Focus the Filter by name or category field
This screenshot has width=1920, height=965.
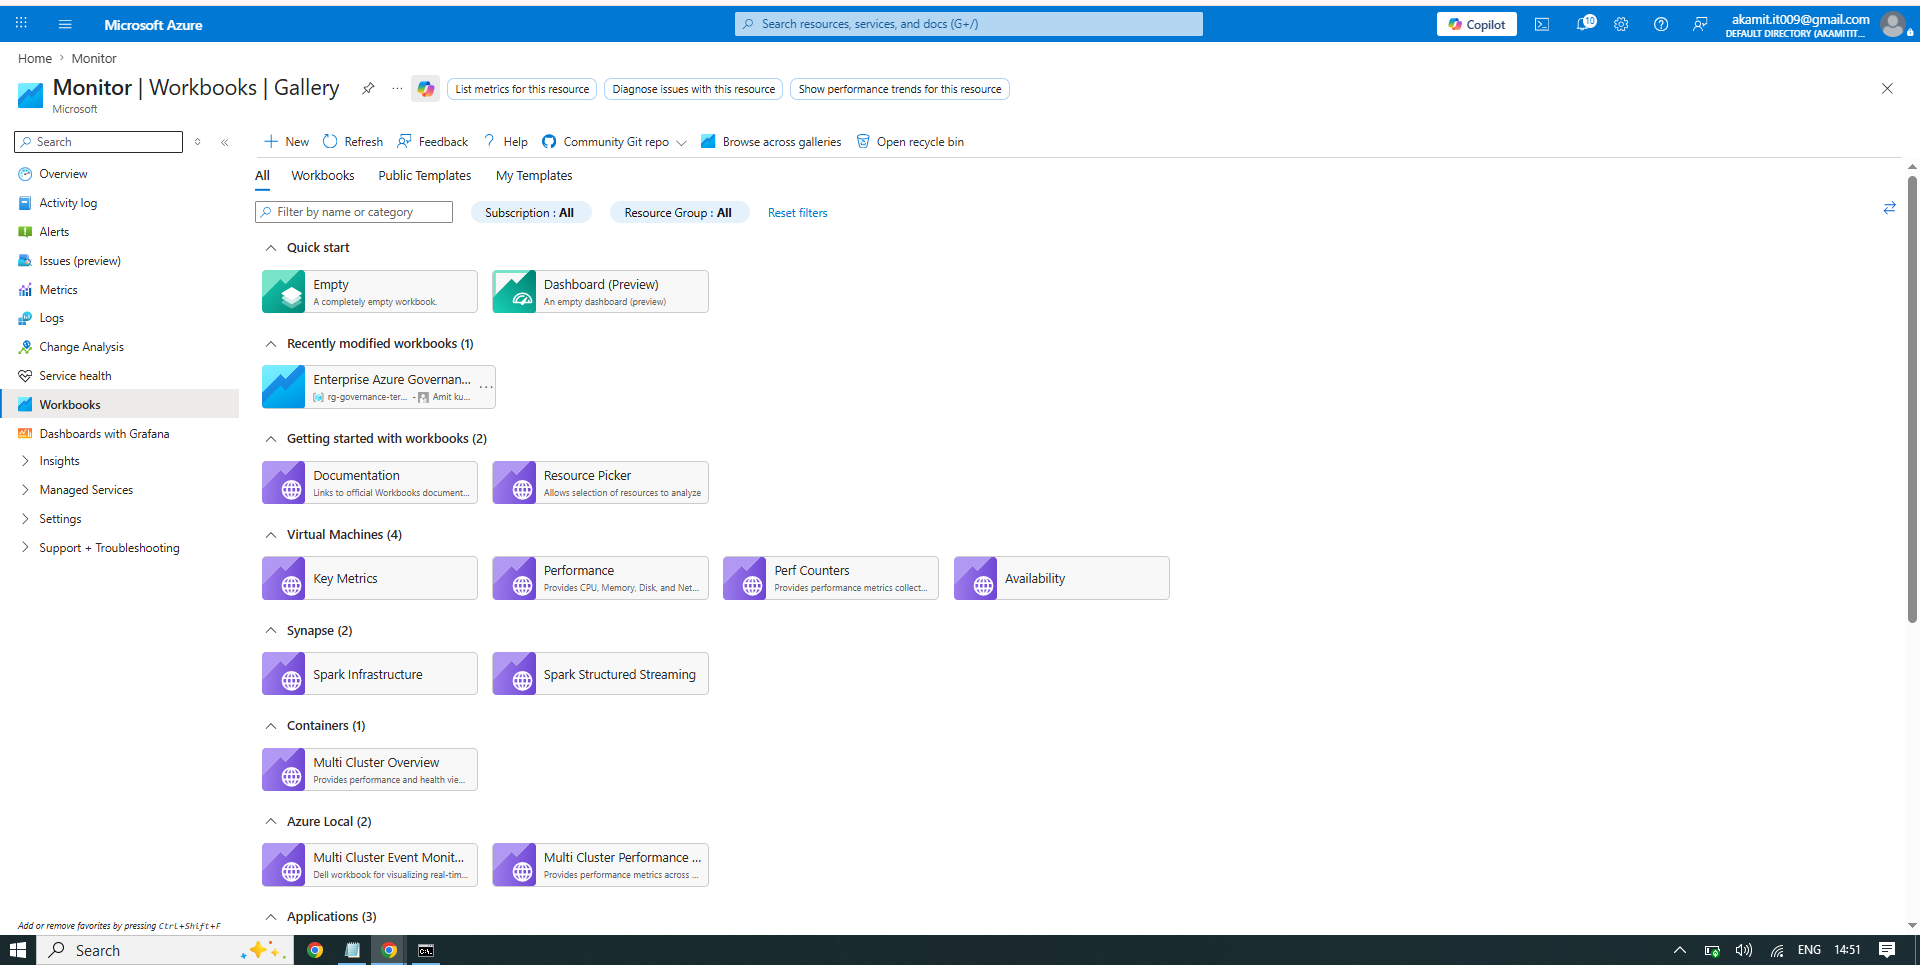[x=354, y=212]
